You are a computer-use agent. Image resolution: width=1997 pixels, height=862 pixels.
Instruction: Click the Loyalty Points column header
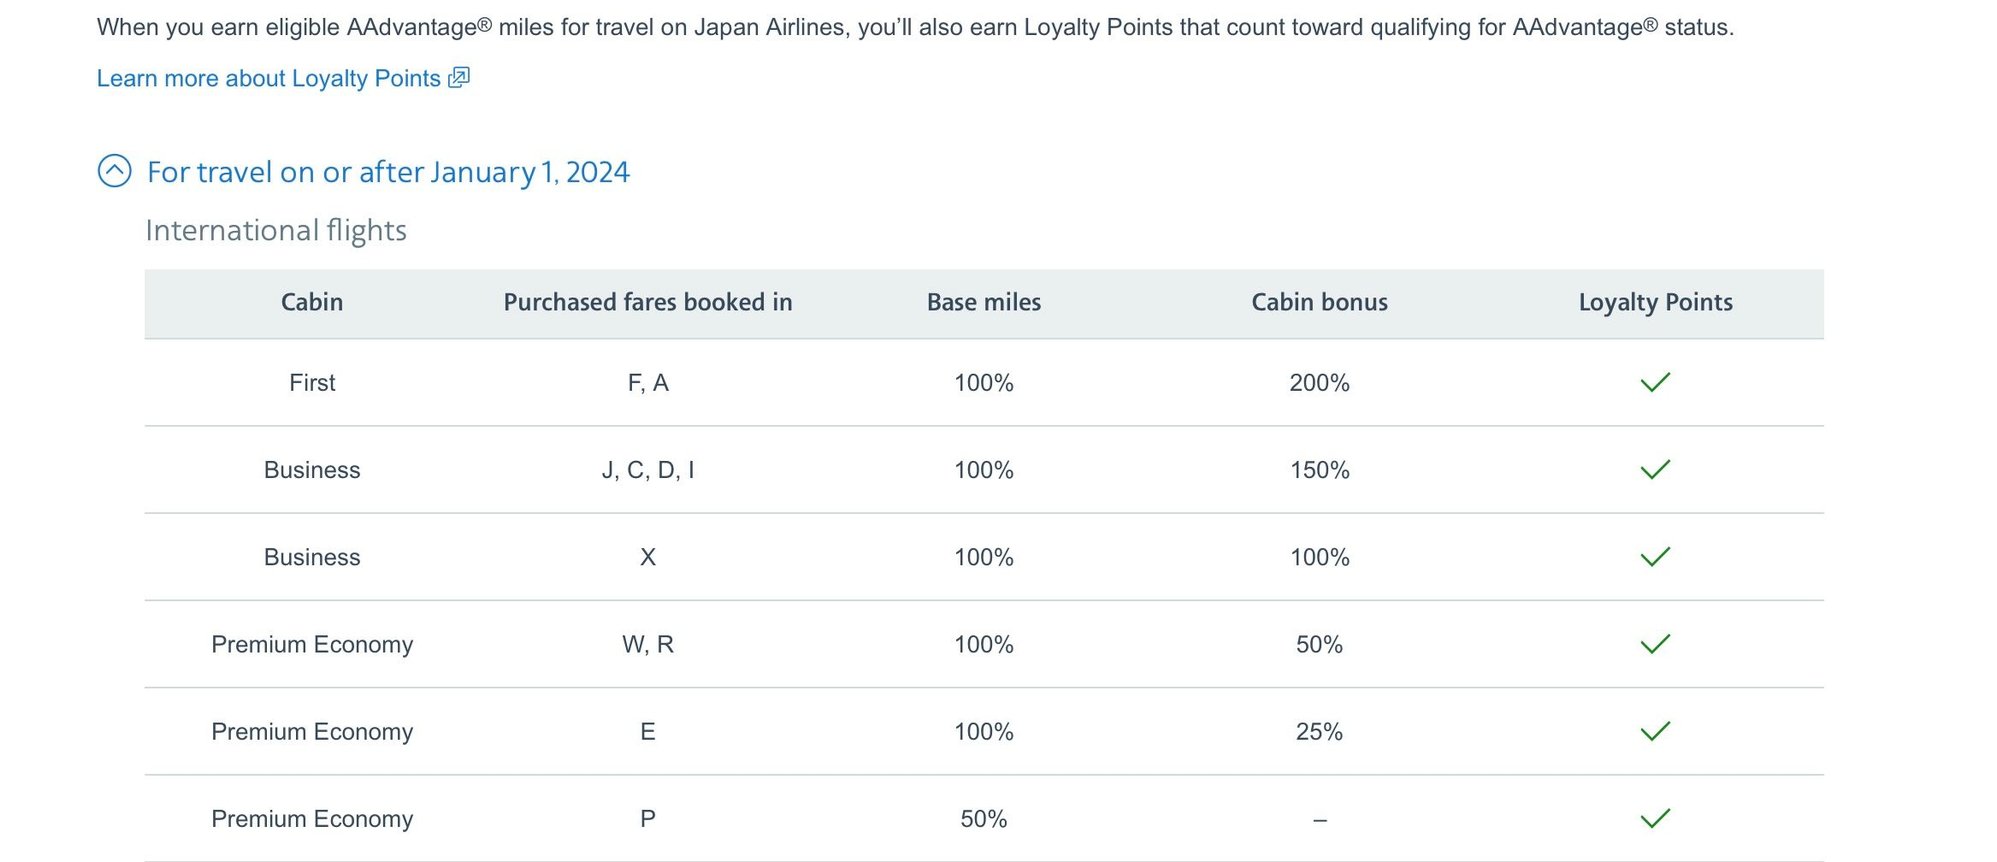[x=1655, y=302]
